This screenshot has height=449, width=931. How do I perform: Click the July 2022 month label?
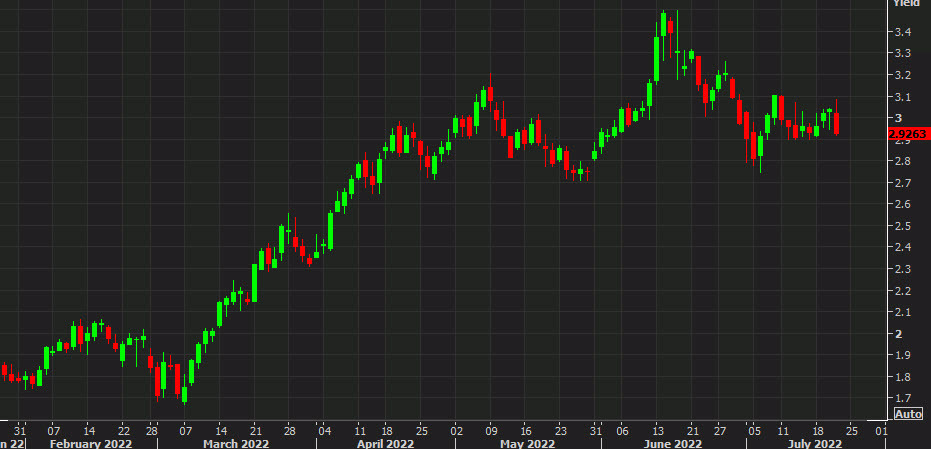[813, 444]
